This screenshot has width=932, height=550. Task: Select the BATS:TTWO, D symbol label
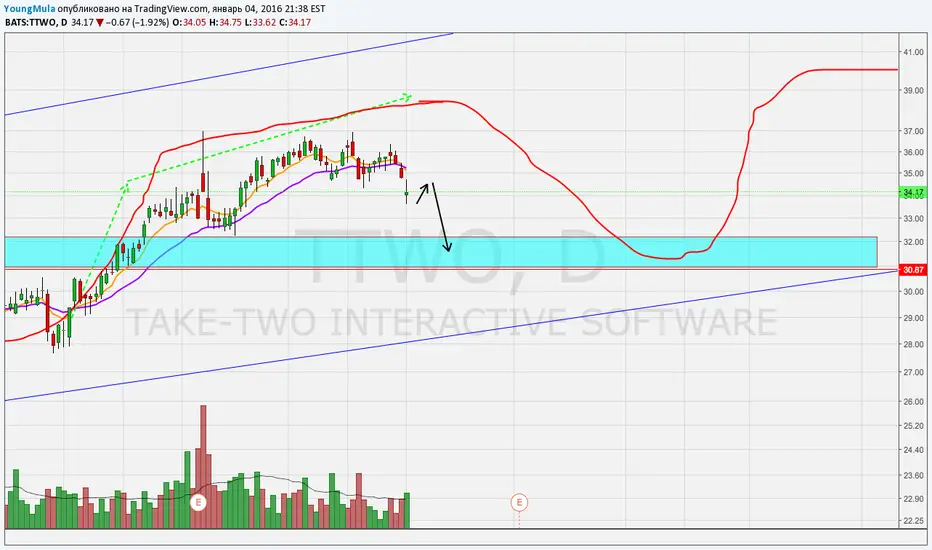click(36, 23)
